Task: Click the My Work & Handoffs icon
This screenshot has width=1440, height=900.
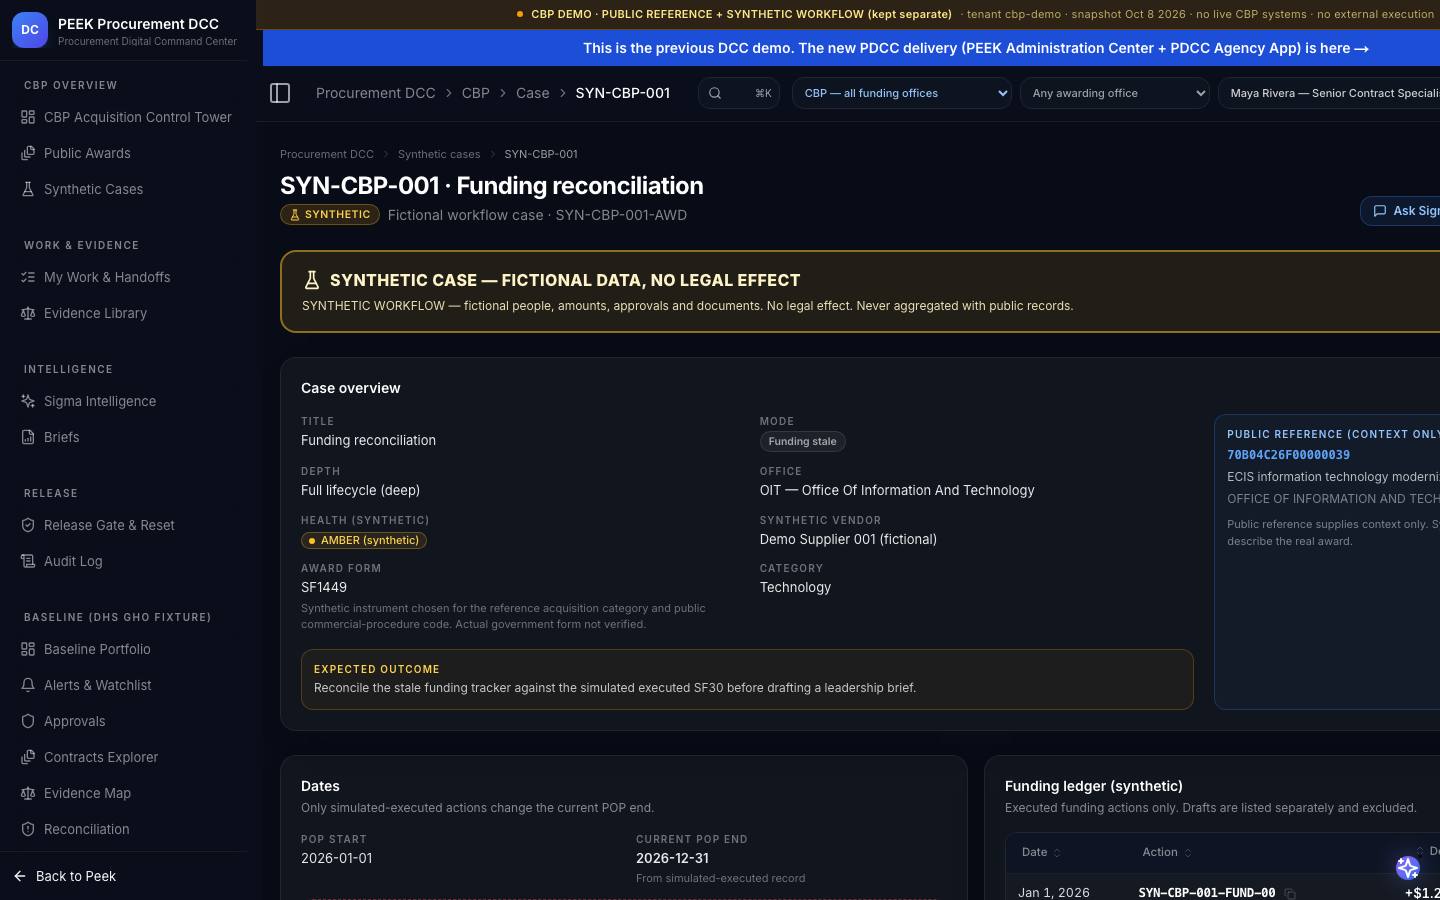Action: (x=28, y=277)
